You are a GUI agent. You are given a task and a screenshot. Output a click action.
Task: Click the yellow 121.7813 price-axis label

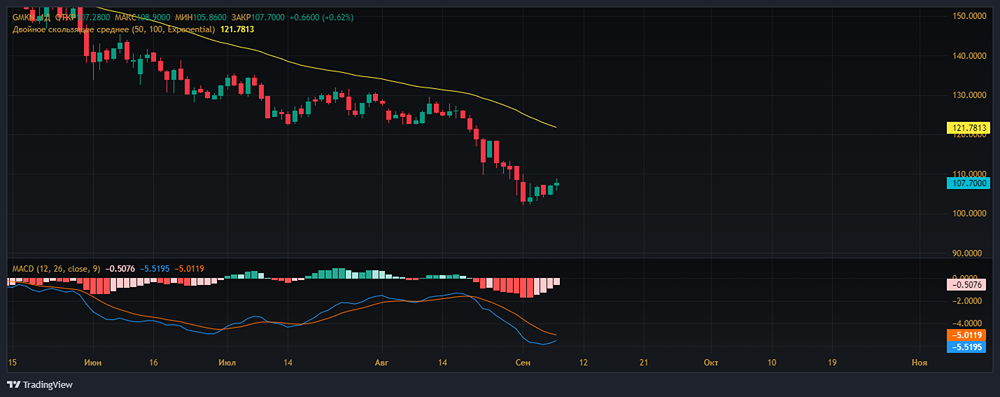point(968,128)
